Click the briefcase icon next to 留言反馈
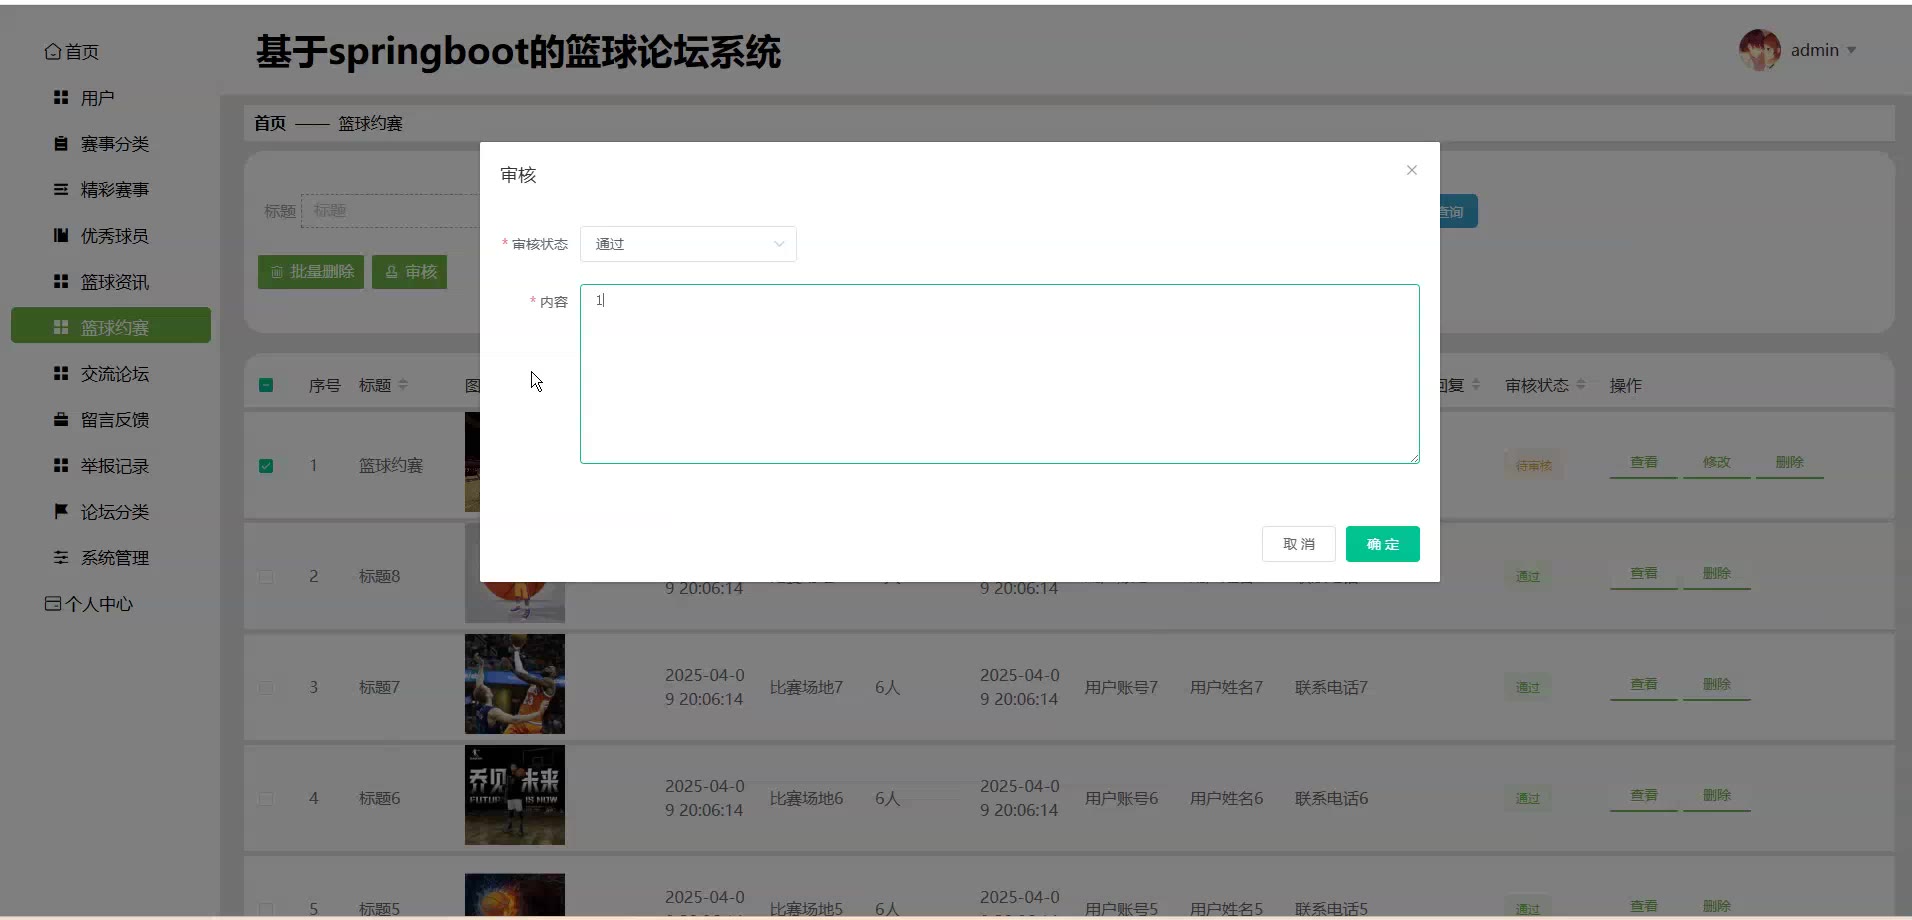Viewport: 1912px width, 920px height. coord(61,420)
